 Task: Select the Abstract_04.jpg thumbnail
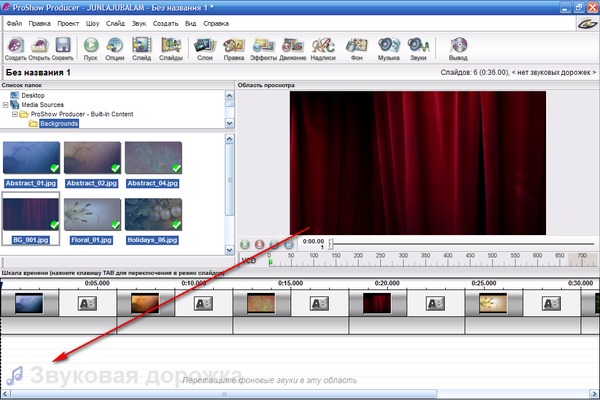(153, 158)
